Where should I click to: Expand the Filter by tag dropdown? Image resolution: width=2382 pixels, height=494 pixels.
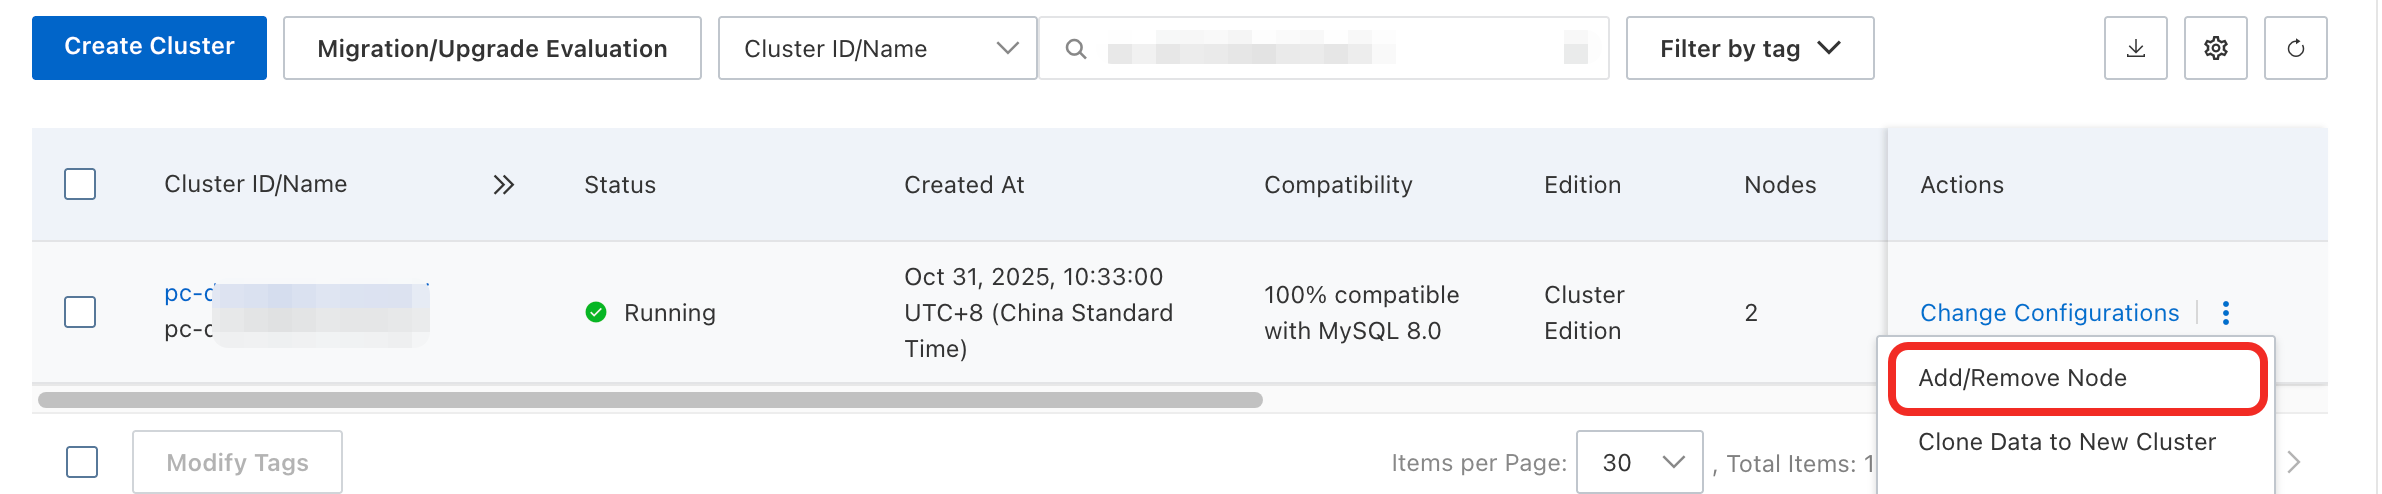[x=1749, y=48]
